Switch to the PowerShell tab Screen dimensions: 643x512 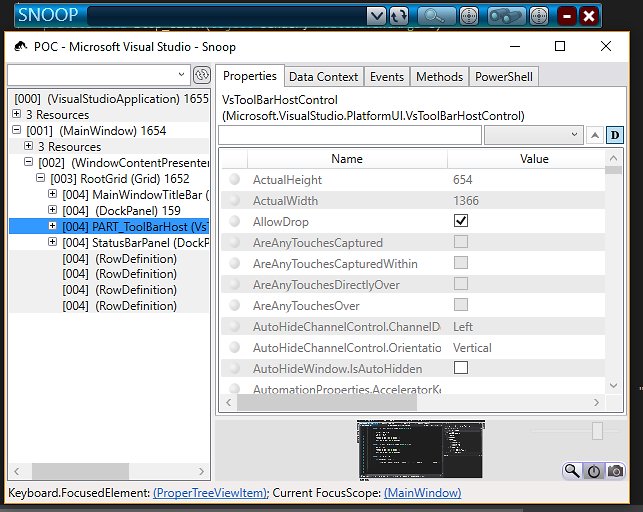[x=504, y=77]
